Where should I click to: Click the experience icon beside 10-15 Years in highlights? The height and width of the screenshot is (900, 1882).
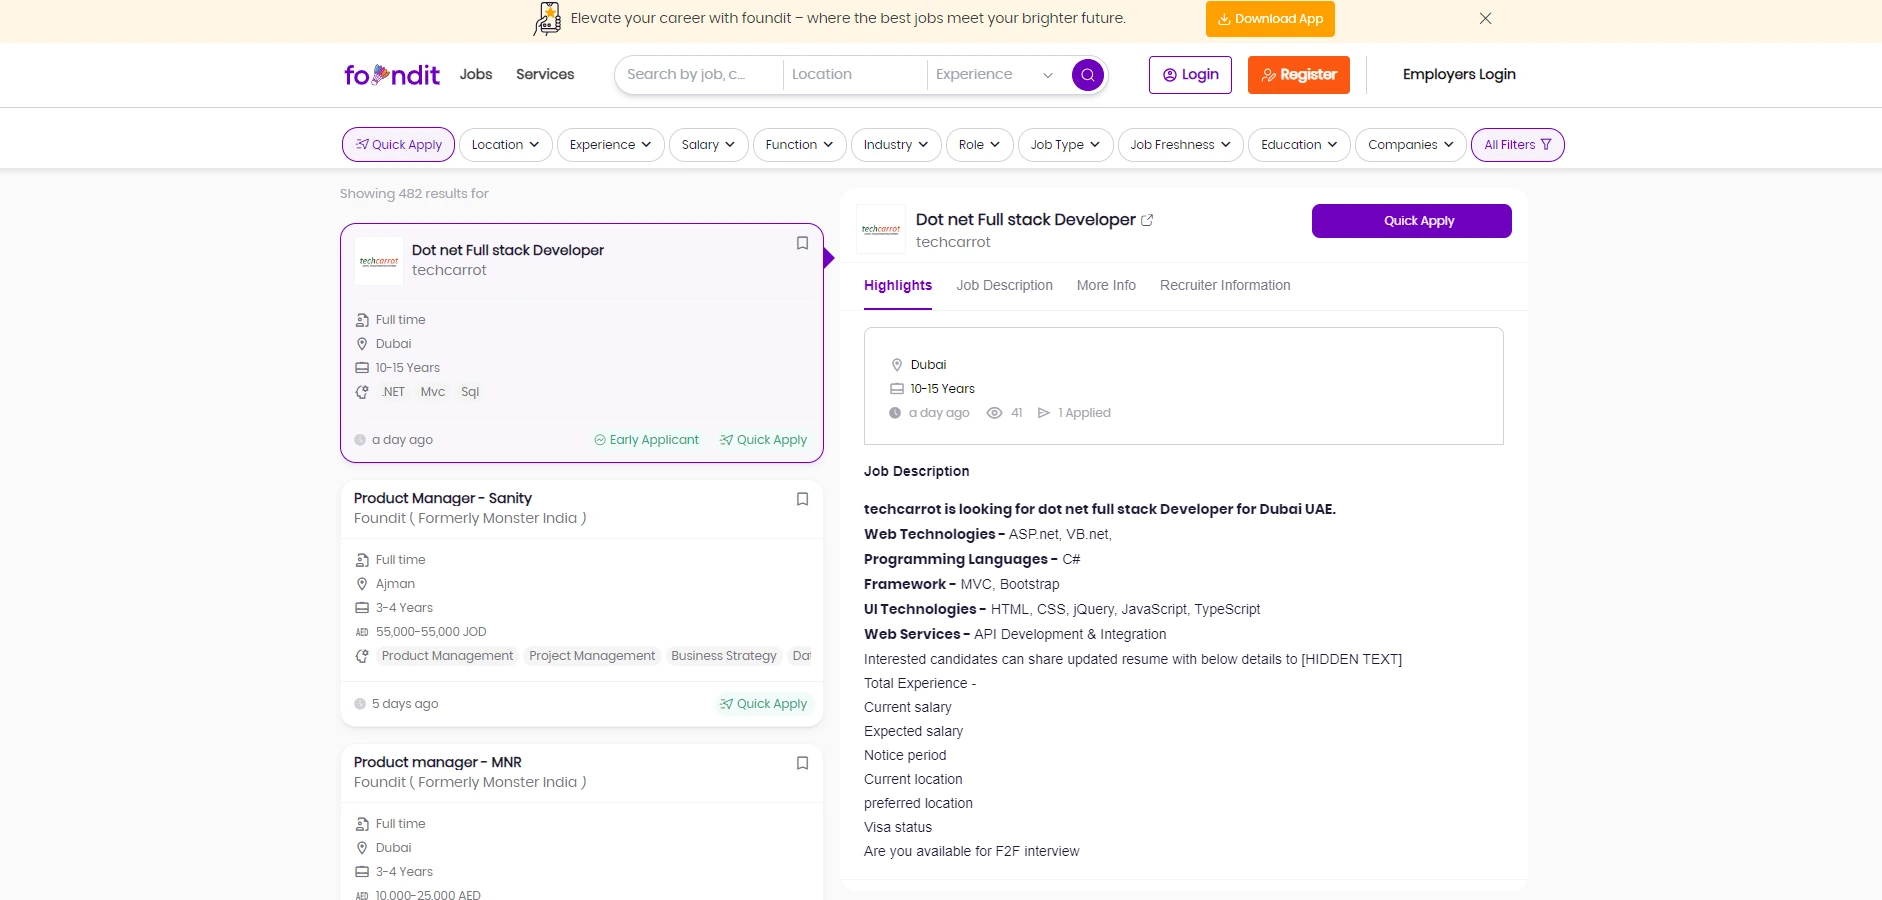[x=897, y=389]
